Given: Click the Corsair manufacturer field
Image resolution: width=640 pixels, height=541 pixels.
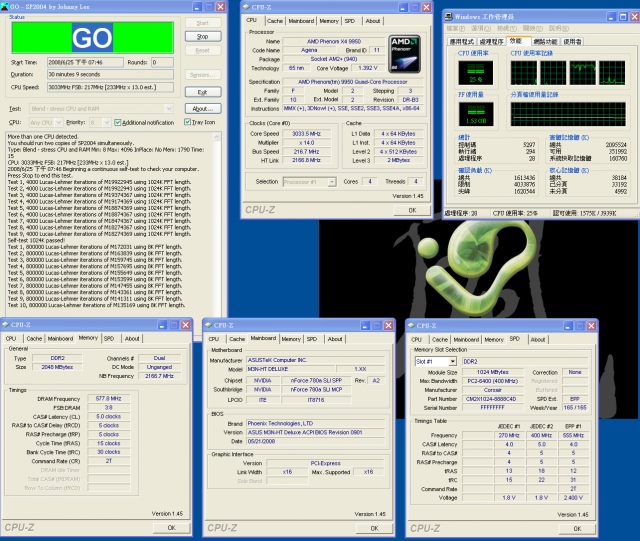Looking at the screenshot, I should (x=493, y=390).
